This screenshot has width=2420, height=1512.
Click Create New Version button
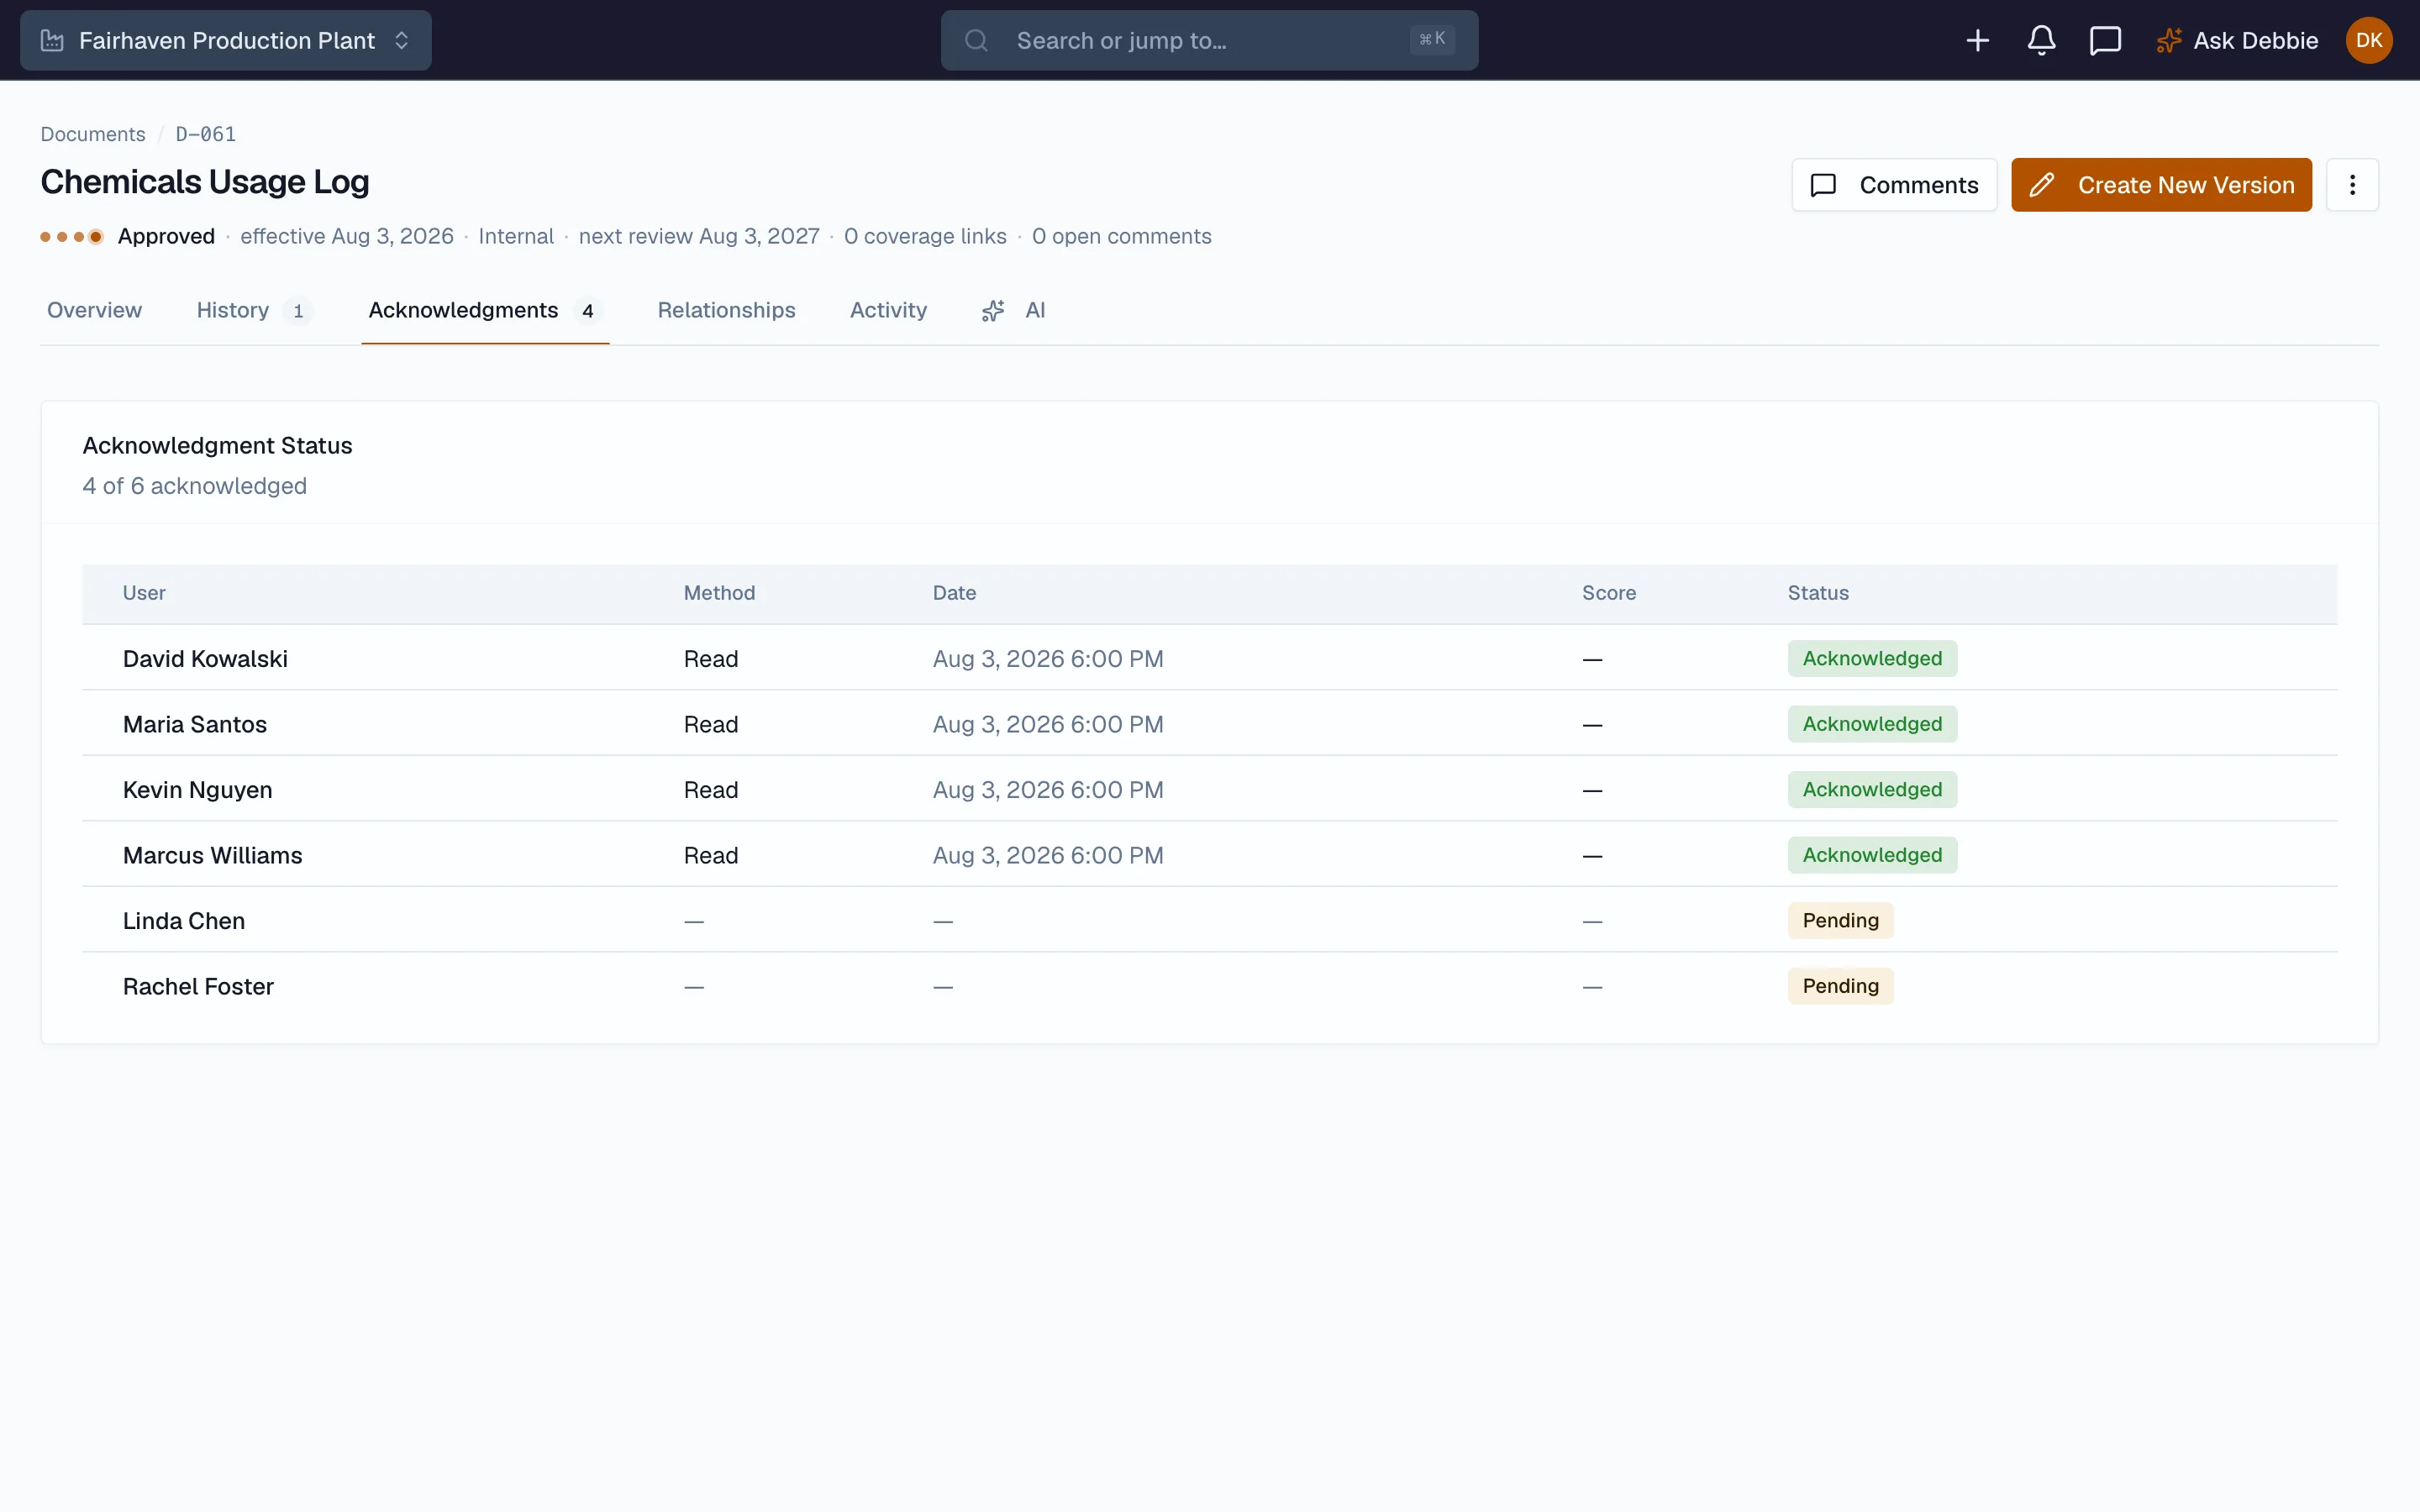pyautogui.click(x=2161, y=185)
